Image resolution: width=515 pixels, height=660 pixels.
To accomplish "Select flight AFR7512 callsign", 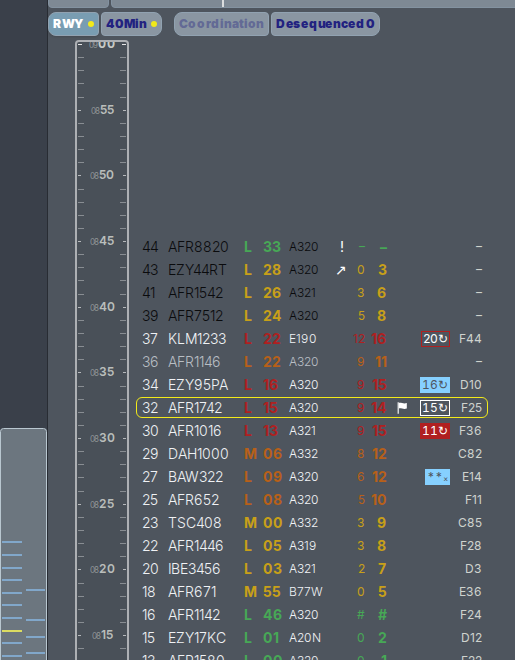I will (196, 316).
